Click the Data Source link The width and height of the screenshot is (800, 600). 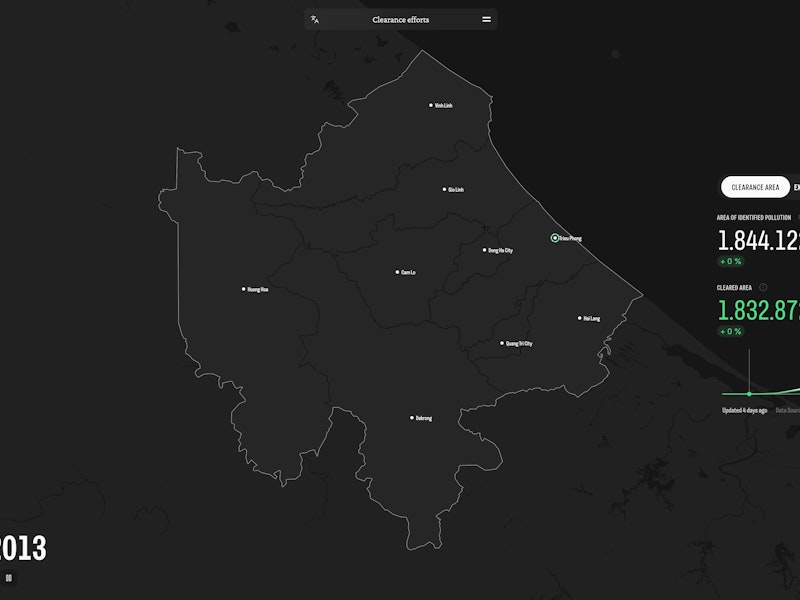[x=787, y=410]
